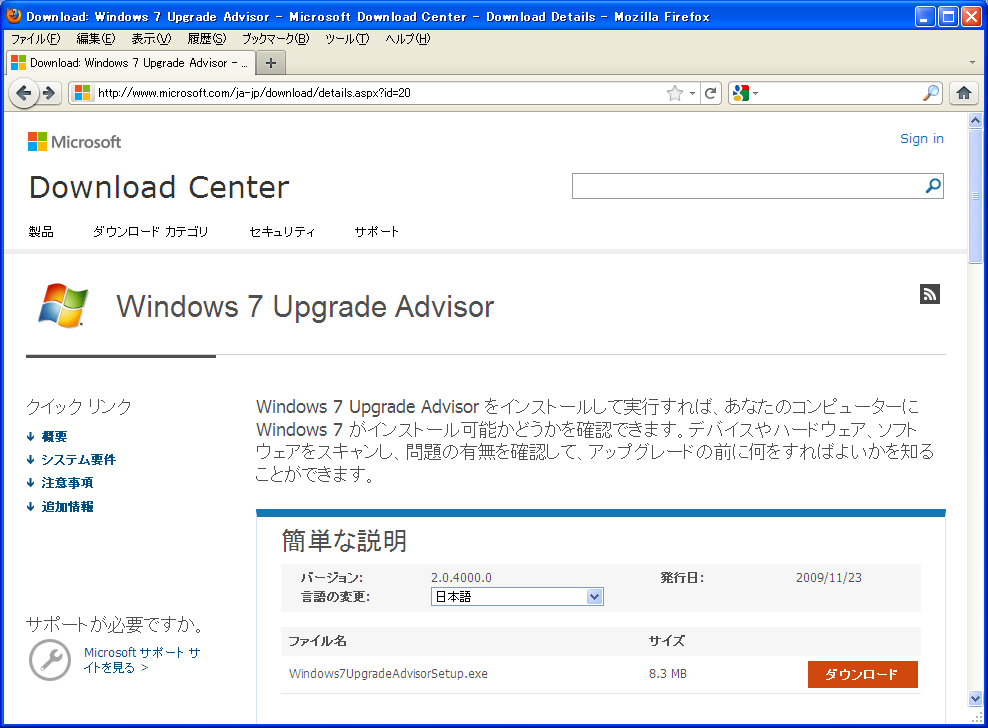The width and height of the screenshot is (988, 728).
Task: Click the Microsoft logo in page header
Action: (x=74, y=142)
